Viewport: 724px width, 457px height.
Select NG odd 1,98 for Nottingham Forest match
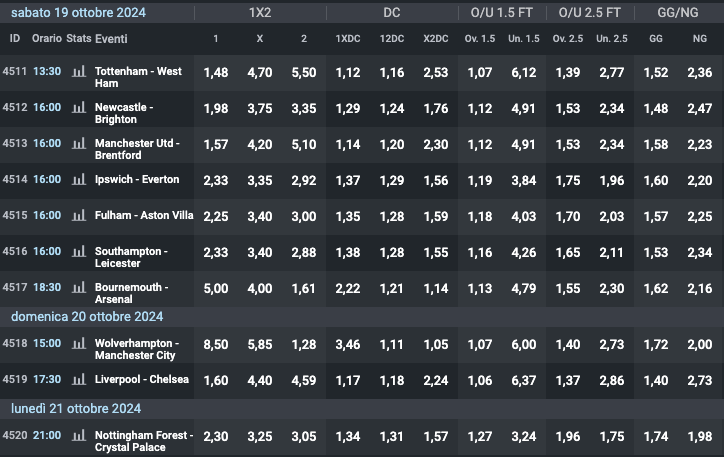[700, 436]
